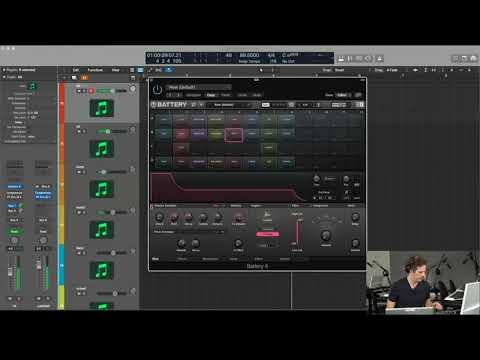Select the pink highlighted Battery cell
480x360 pixels.
click(234, 135)
